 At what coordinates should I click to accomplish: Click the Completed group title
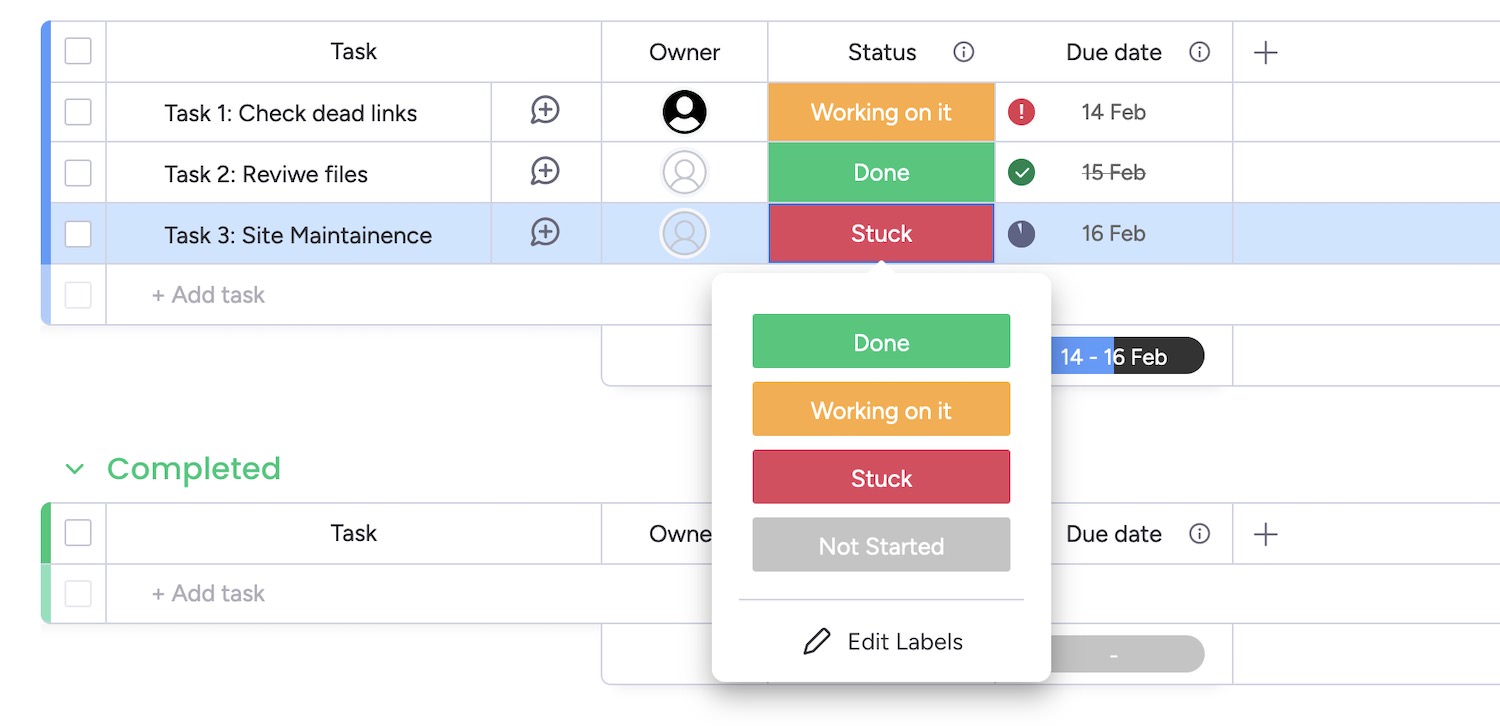(194, 468)
